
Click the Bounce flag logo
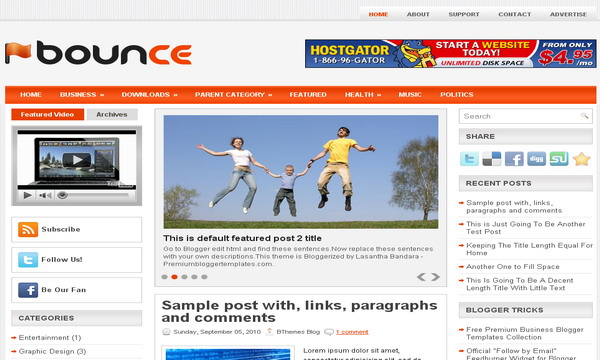pos(98,53)
